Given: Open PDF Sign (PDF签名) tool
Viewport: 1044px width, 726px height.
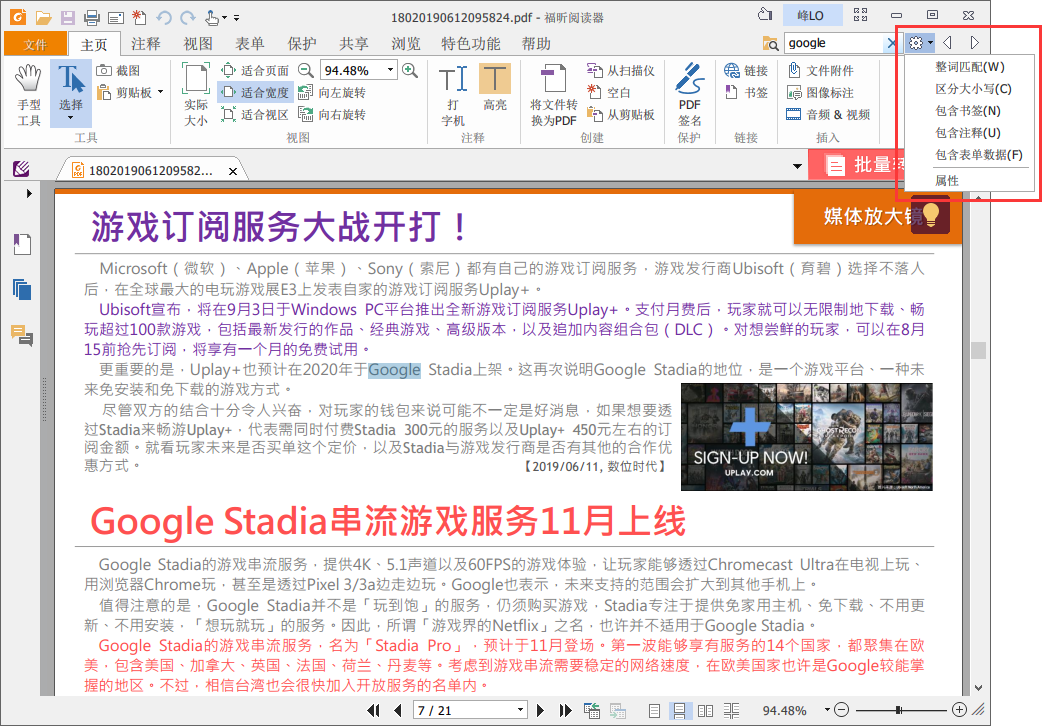Looking at the screenshot, I should (x=689, y=95).
